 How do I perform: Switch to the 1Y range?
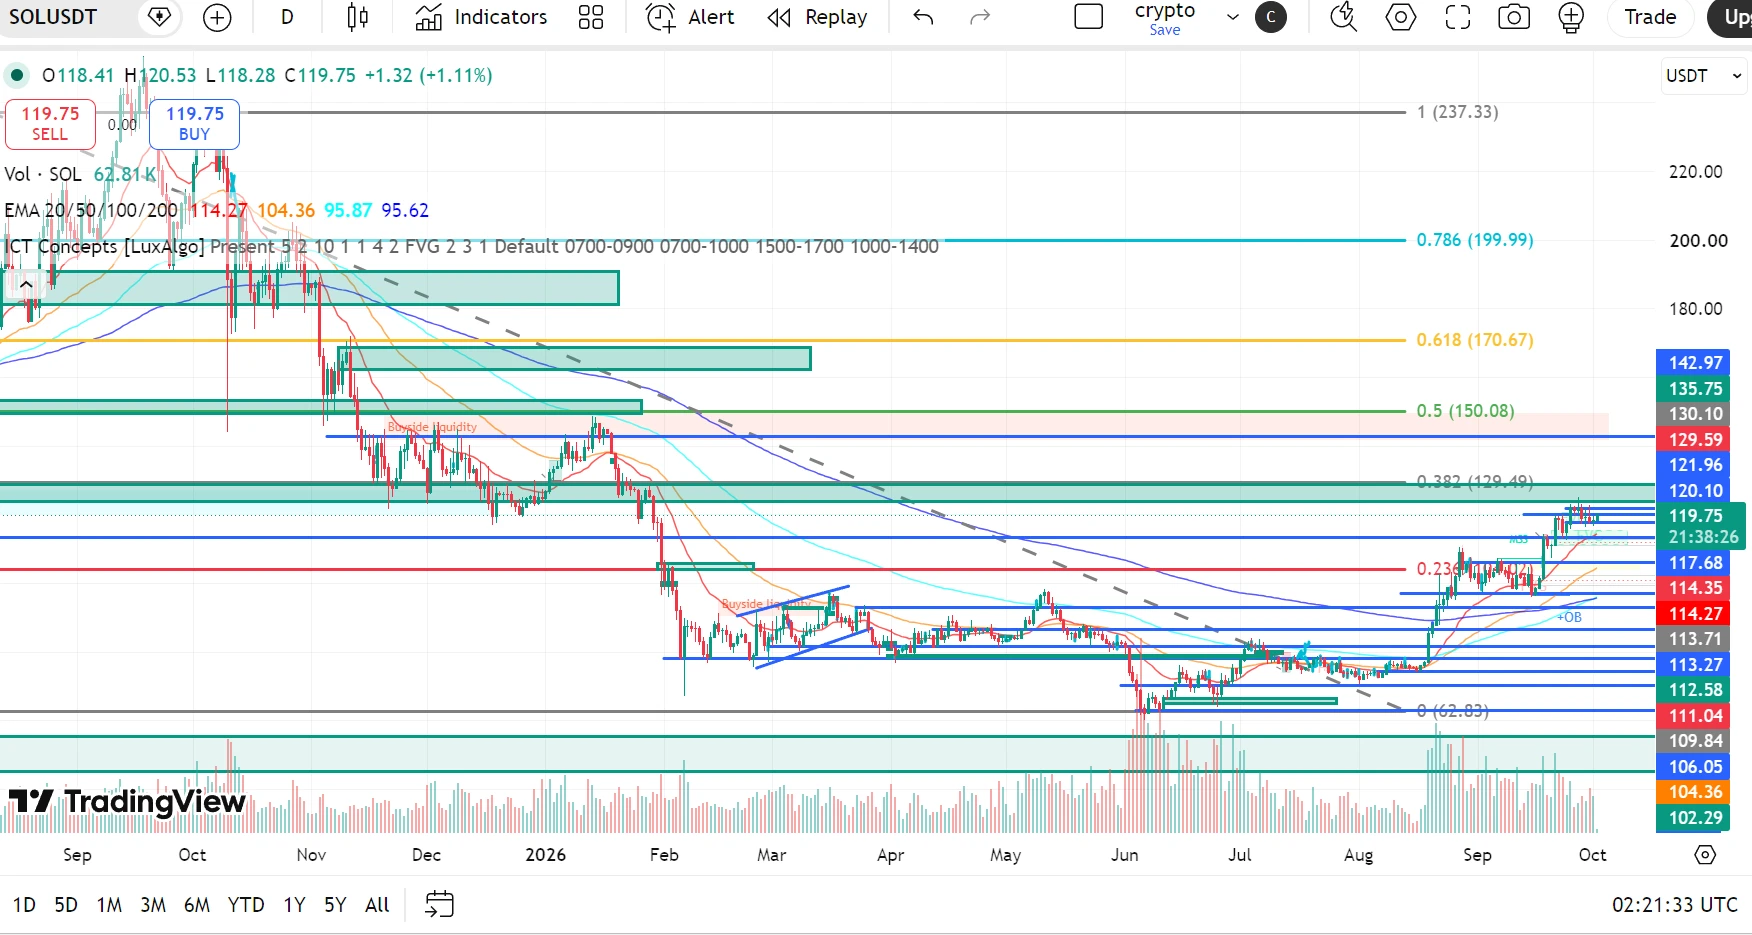click(294, 905)
